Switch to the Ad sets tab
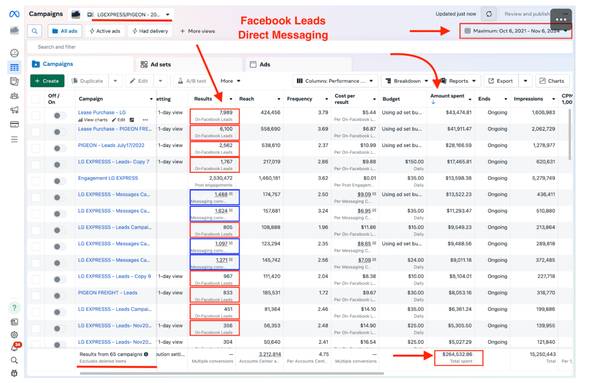Viewport: 600px width, 383px height. (x=156, y=64)
